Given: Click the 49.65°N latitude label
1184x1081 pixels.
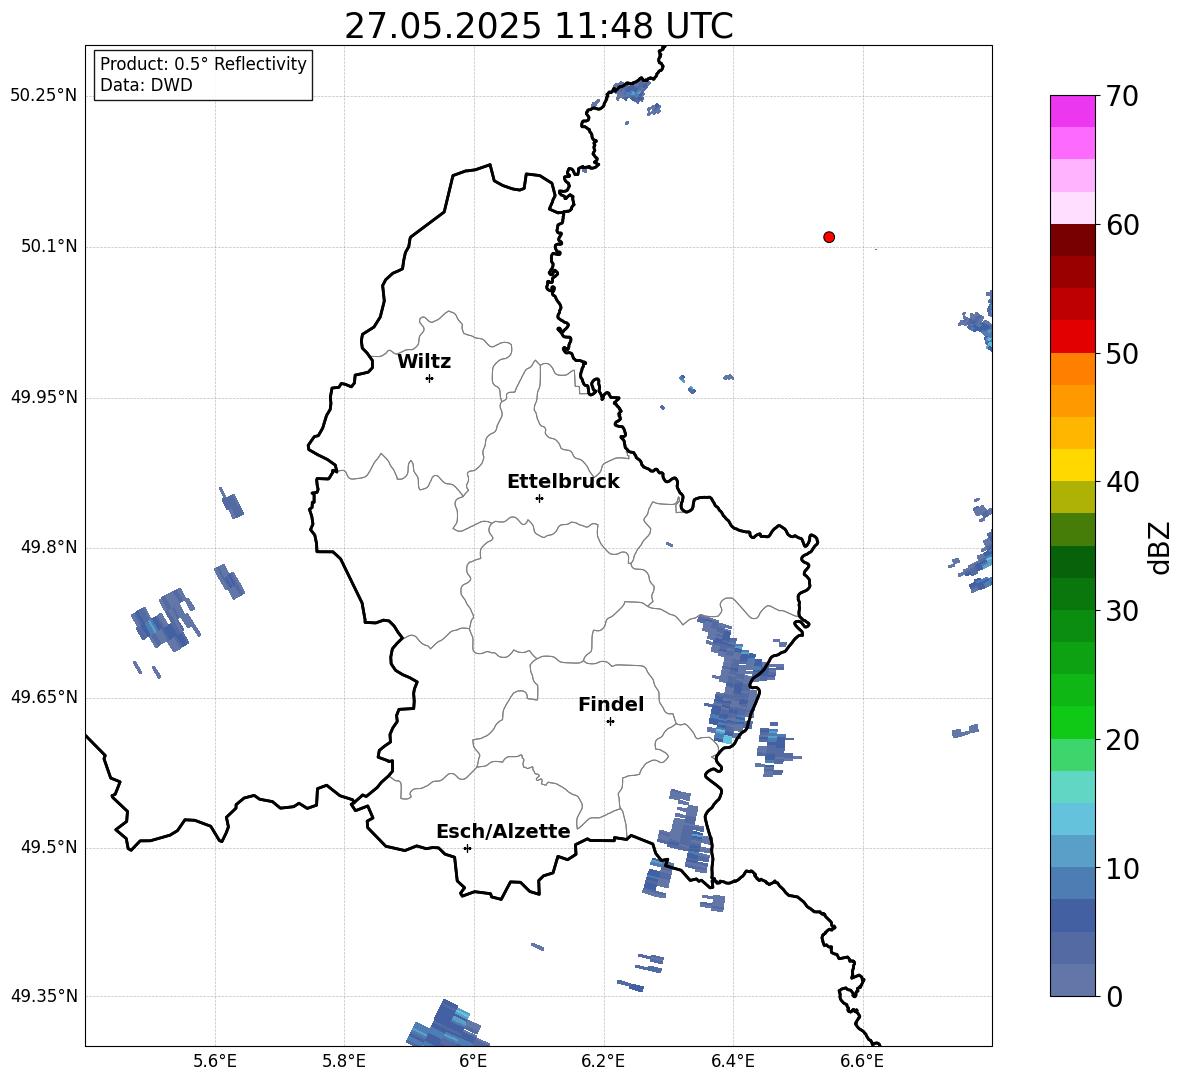Looking at the screenshot, I should (x=44, y=697).
